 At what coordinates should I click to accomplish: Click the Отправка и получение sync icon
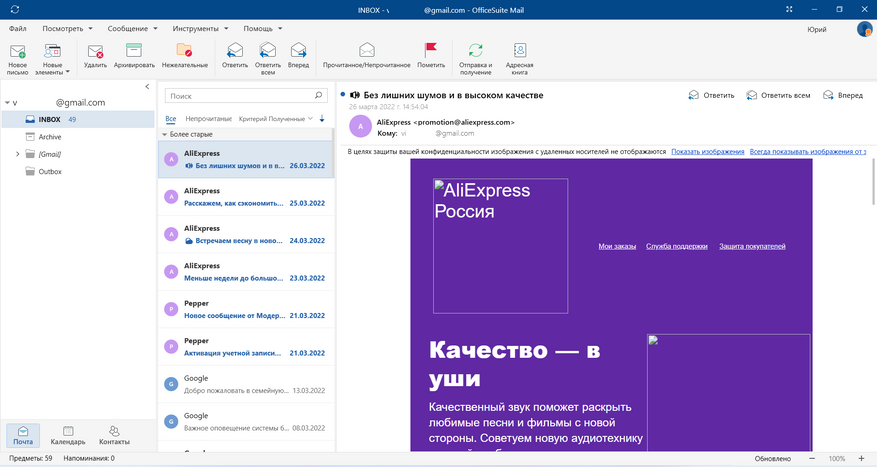[475, 50]
